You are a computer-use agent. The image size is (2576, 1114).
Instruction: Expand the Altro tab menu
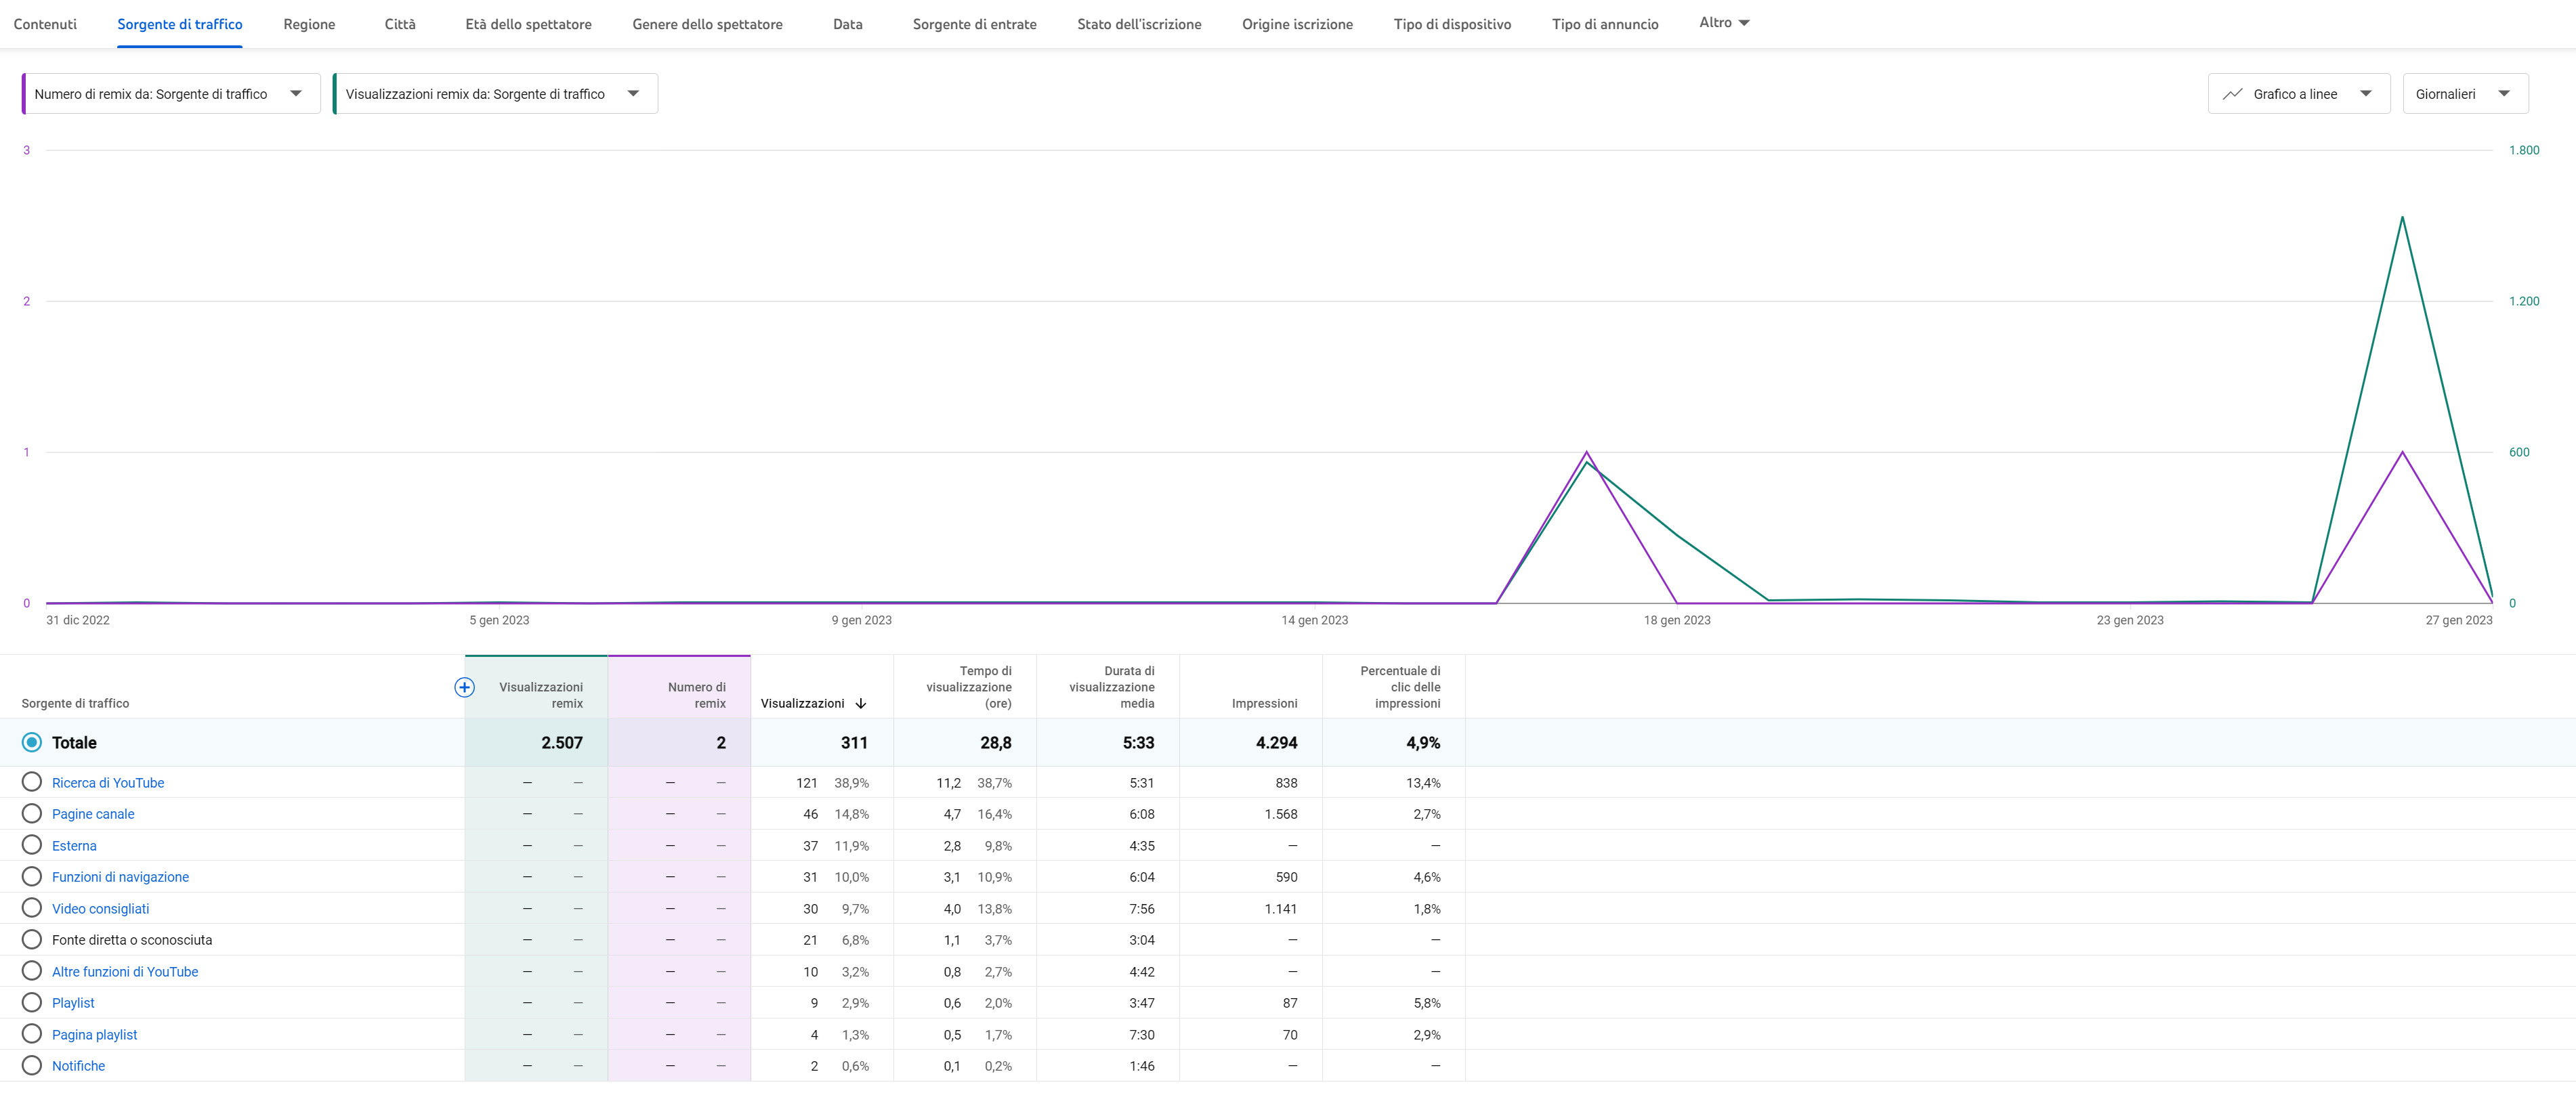pos(1724,23)
